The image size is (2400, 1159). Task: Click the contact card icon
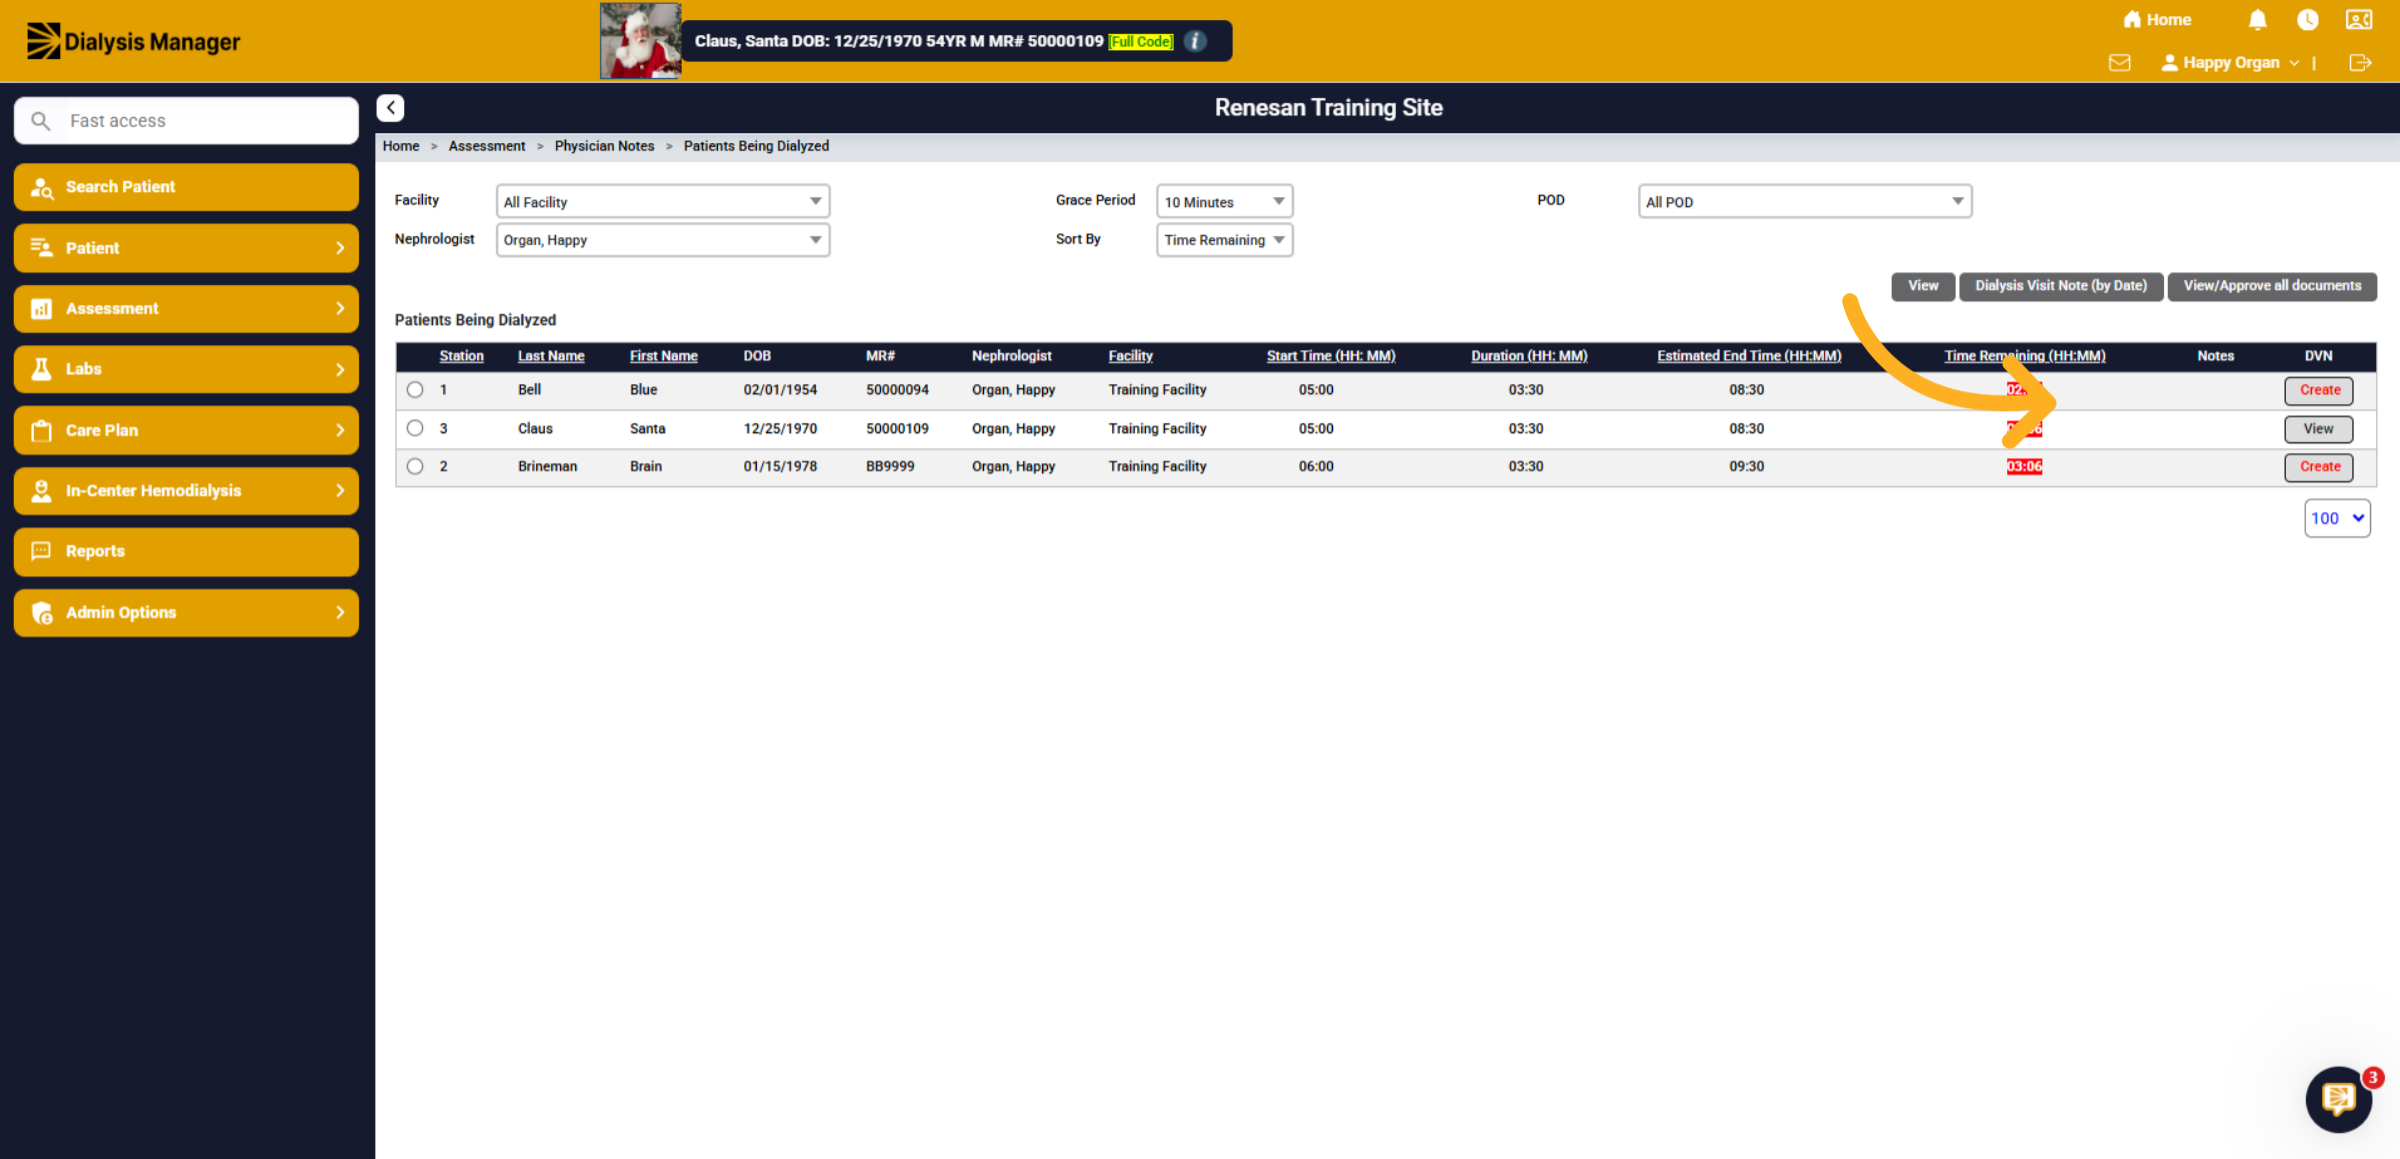point(2359,20)
